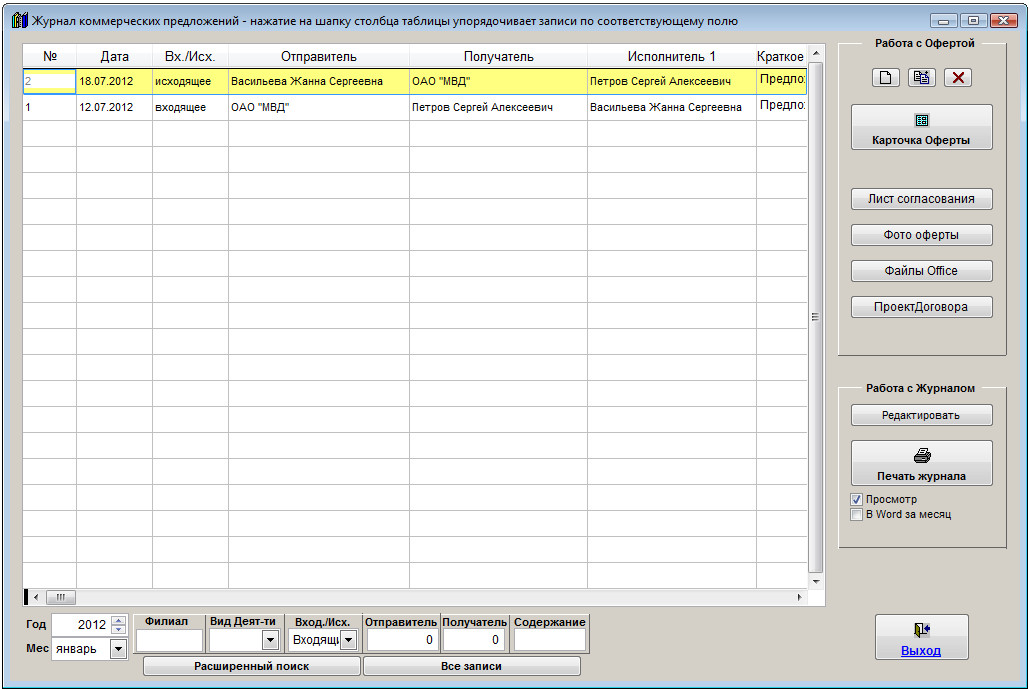Image resolution: width=1029 pixels, height=690 pixels.
Task: Open Лист согласования
Action: (921, 199)
